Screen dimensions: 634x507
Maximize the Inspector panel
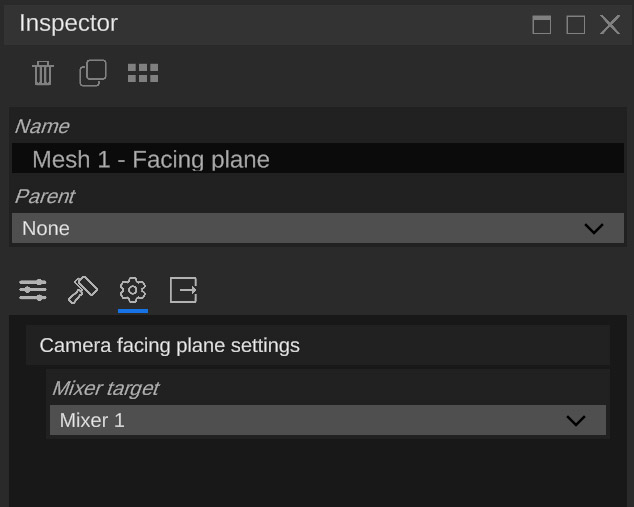tap(576, 25)
